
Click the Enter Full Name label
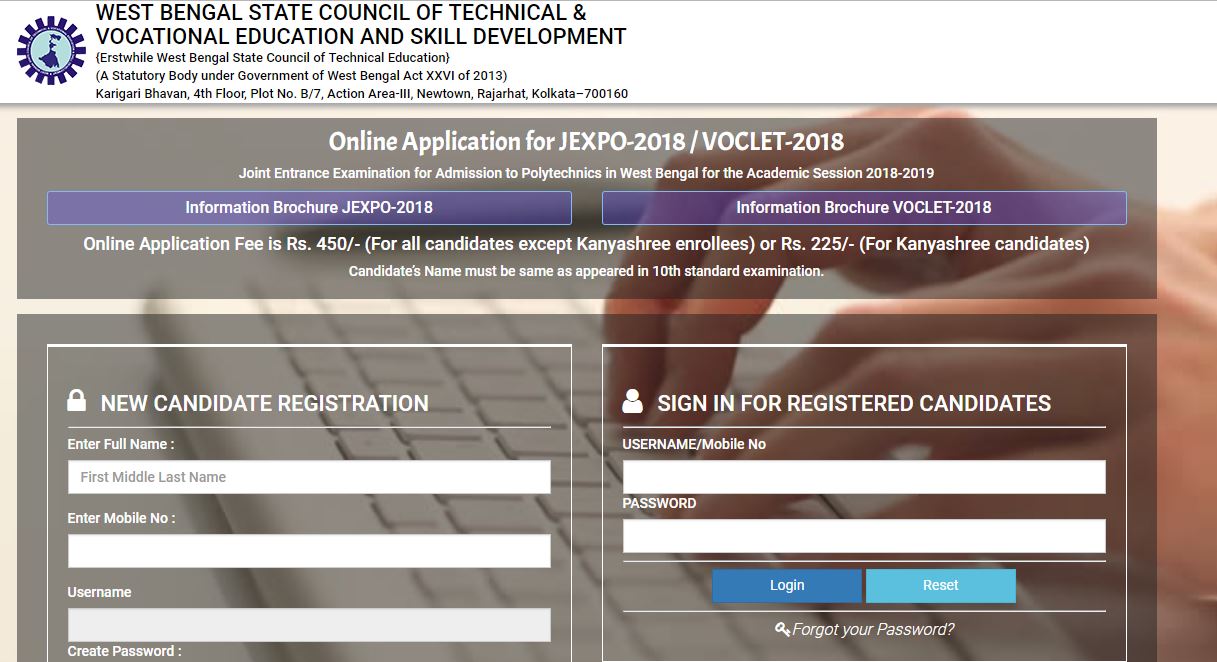tap(121, 444)
